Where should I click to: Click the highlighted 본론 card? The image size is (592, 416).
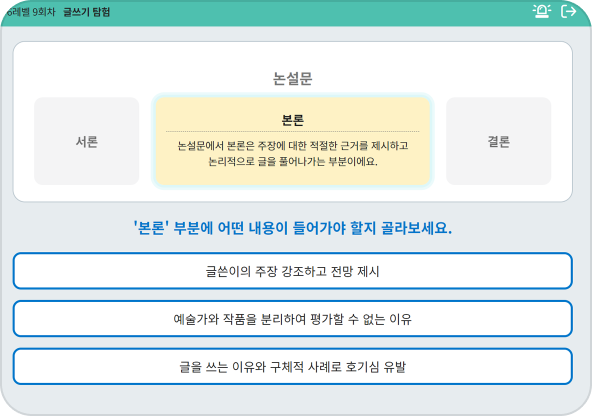coord(293,141)
